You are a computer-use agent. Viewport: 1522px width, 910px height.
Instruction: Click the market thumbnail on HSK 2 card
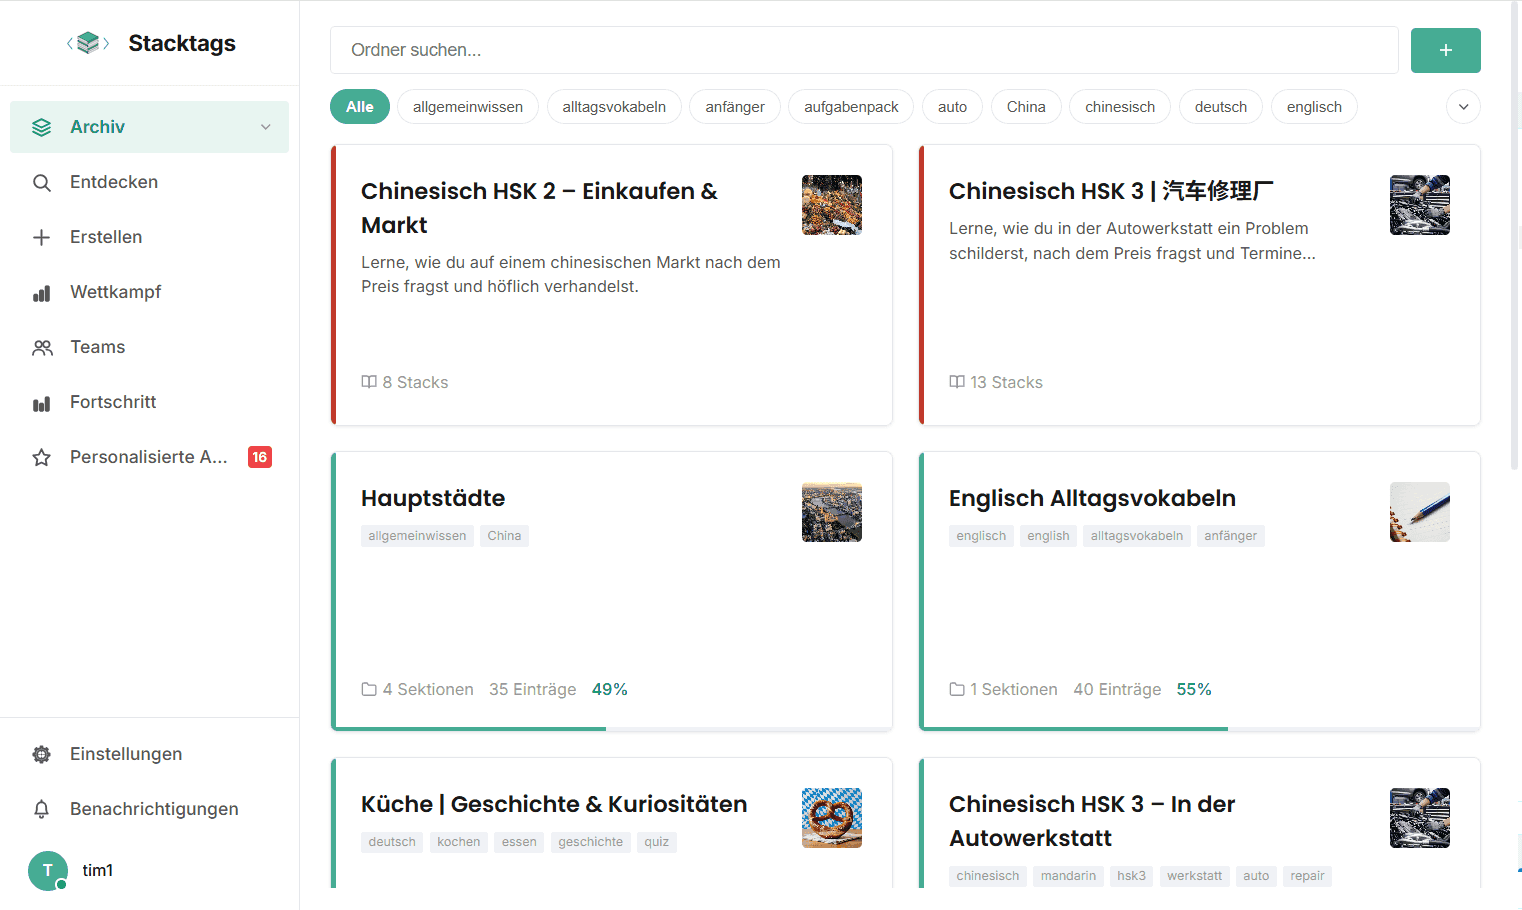point(832,205)
